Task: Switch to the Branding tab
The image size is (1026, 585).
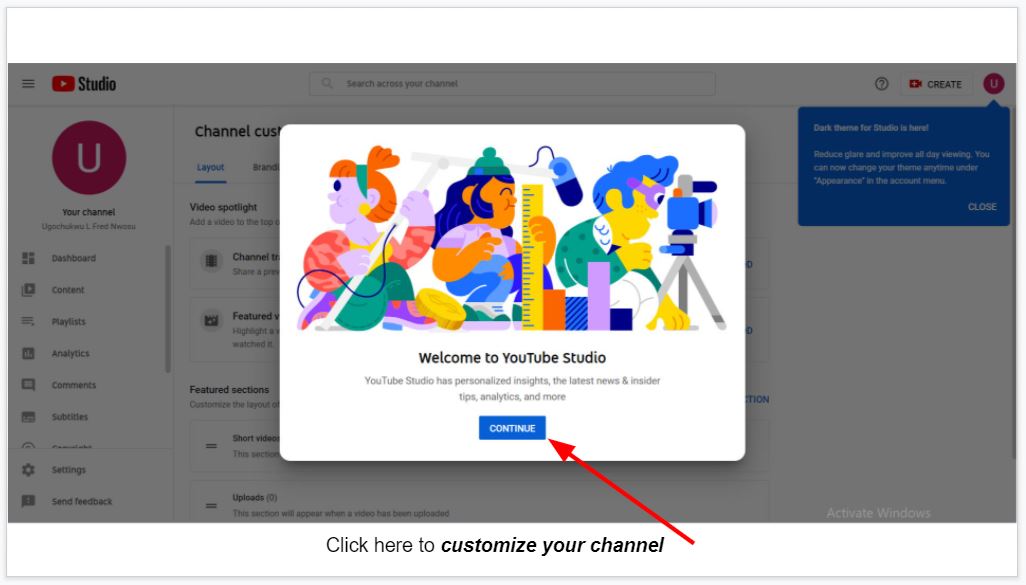Action: pyautogui.click(x=266, y=168)
